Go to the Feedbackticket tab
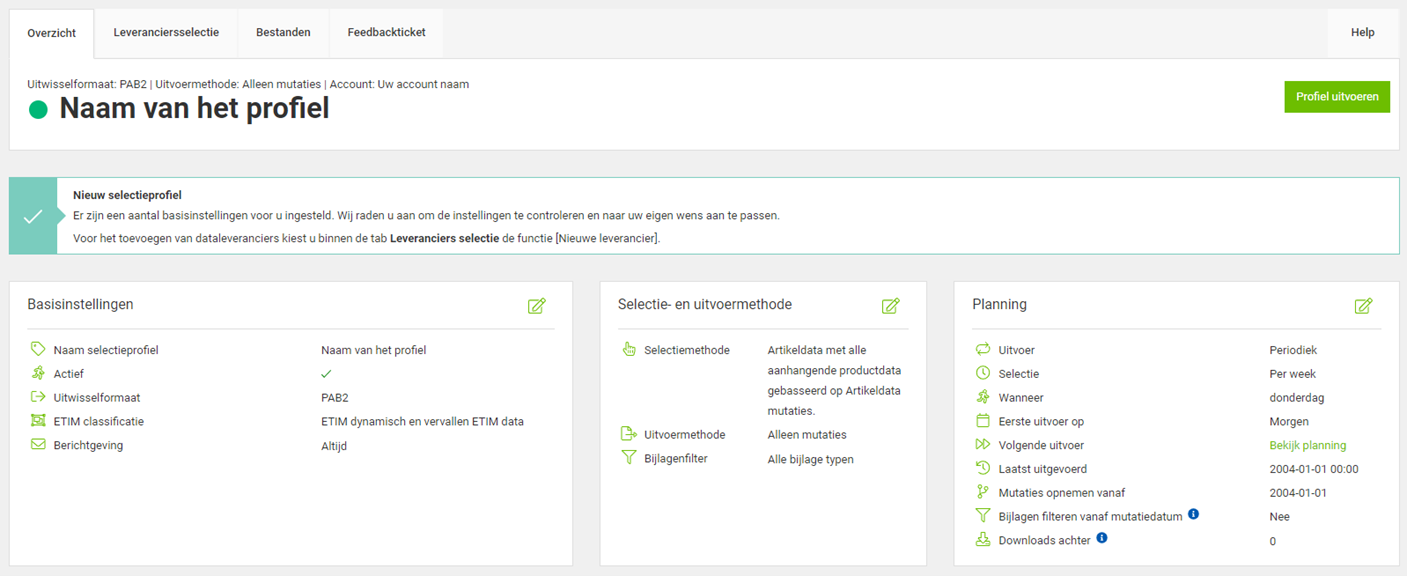 (386, 33)
